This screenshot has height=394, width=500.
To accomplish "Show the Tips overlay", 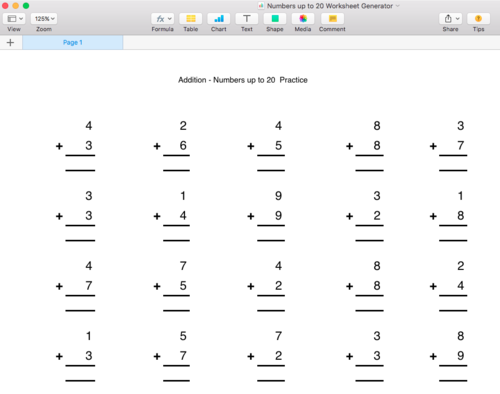I will click(x=478, y=19).
